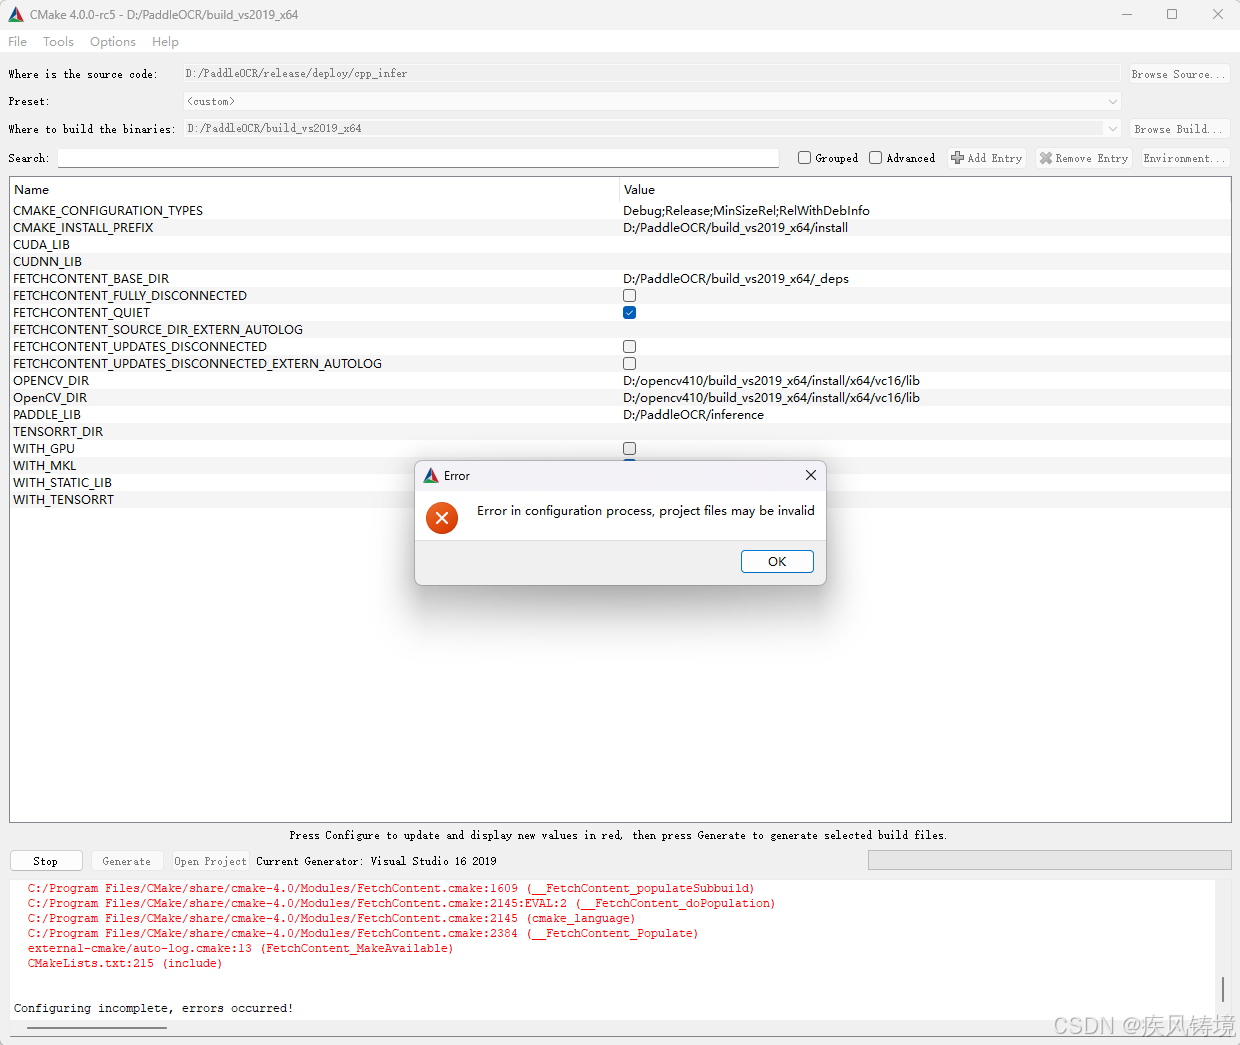Click the Stop button
Viewport: 1240px width, 1045px height.
(x=46, y=861)
